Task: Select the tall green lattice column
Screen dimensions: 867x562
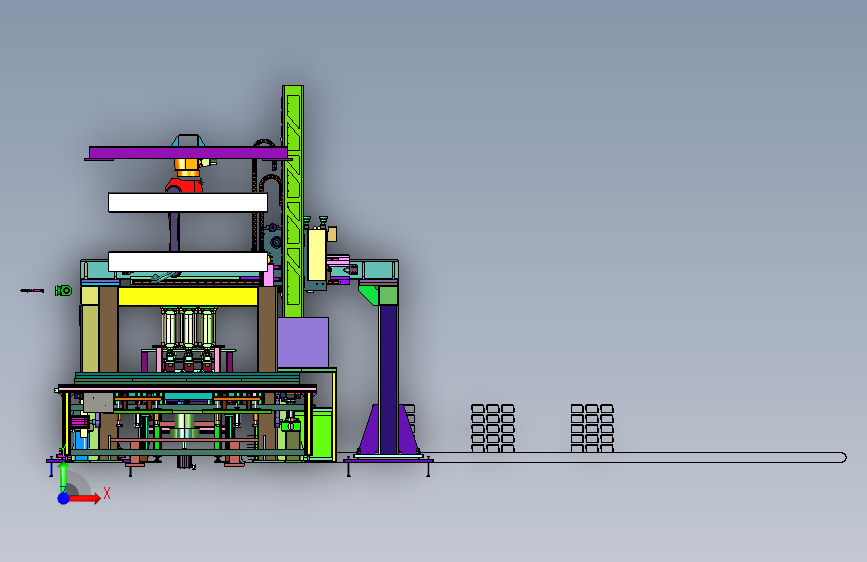Action: click(x=293, y=201)
